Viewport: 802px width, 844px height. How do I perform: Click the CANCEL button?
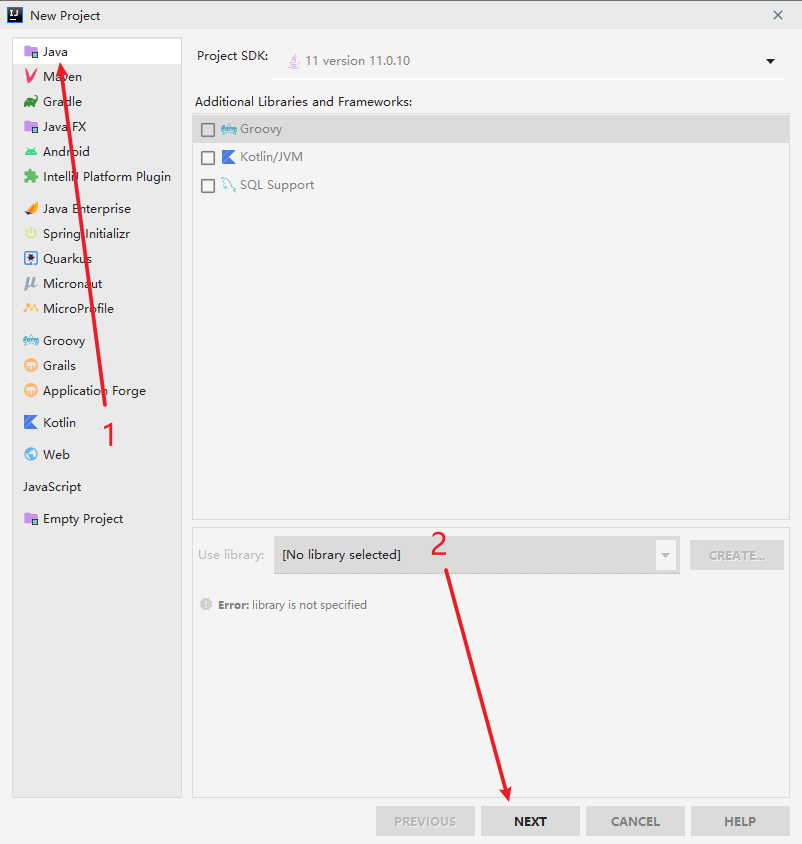point(635,821)
